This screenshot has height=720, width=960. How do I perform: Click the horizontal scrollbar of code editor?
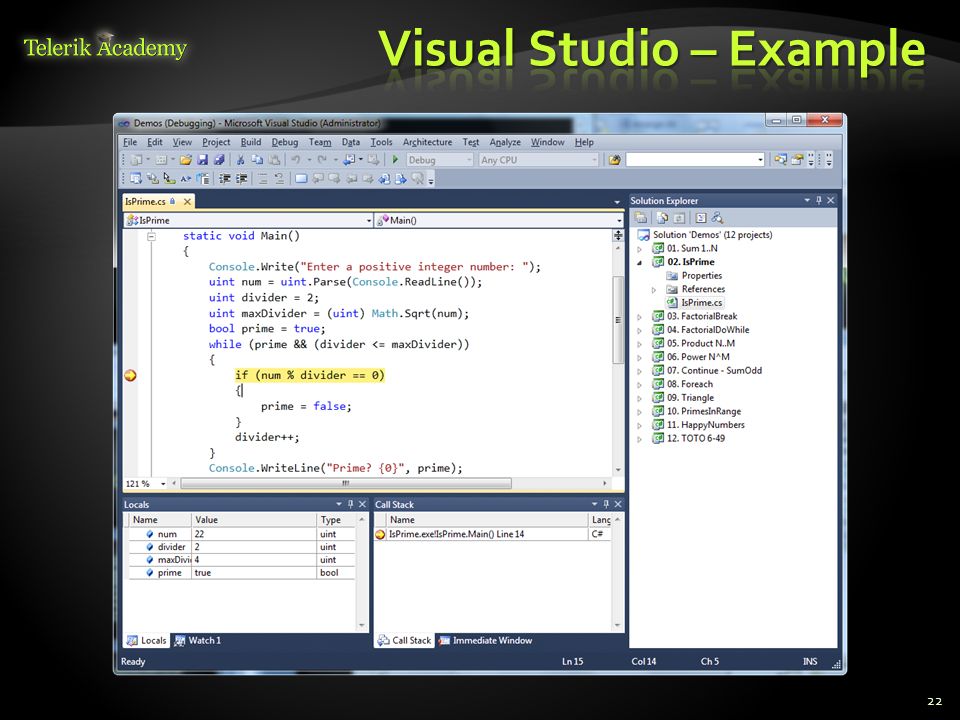[346, 484]
